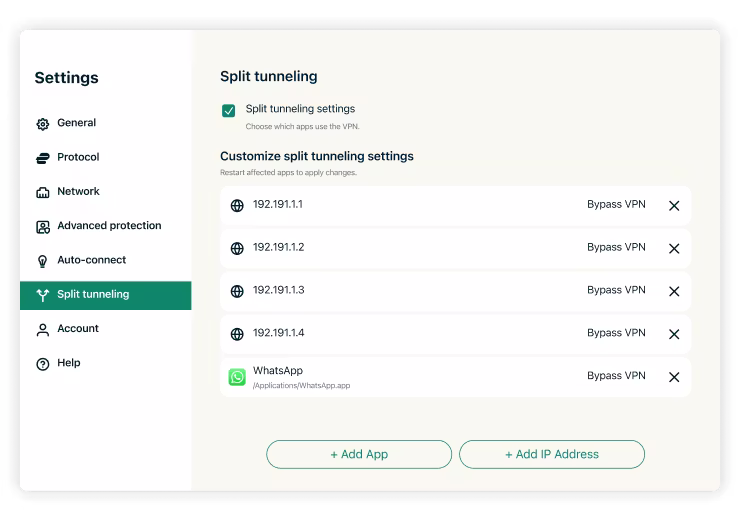Image resolution: width=740 pixels, height=520 pixels.
Task: Go to Network settings
Action: (105, 192)
